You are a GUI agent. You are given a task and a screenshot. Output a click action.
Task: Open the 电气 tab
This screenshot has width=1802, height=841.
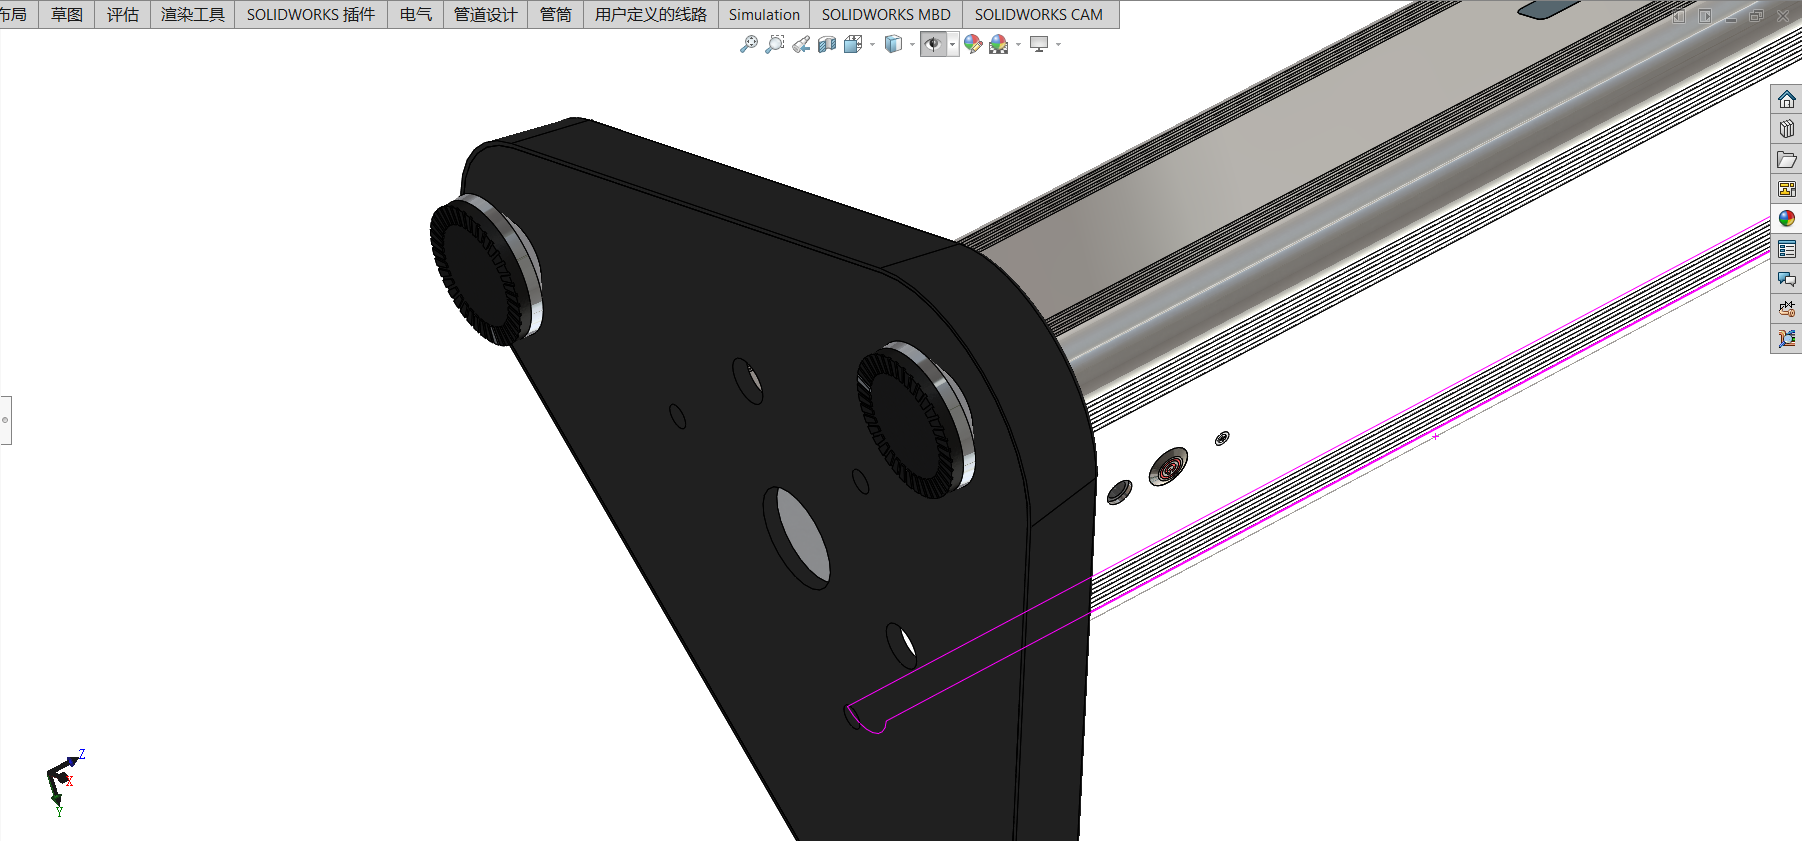click(x=416, y=14)
